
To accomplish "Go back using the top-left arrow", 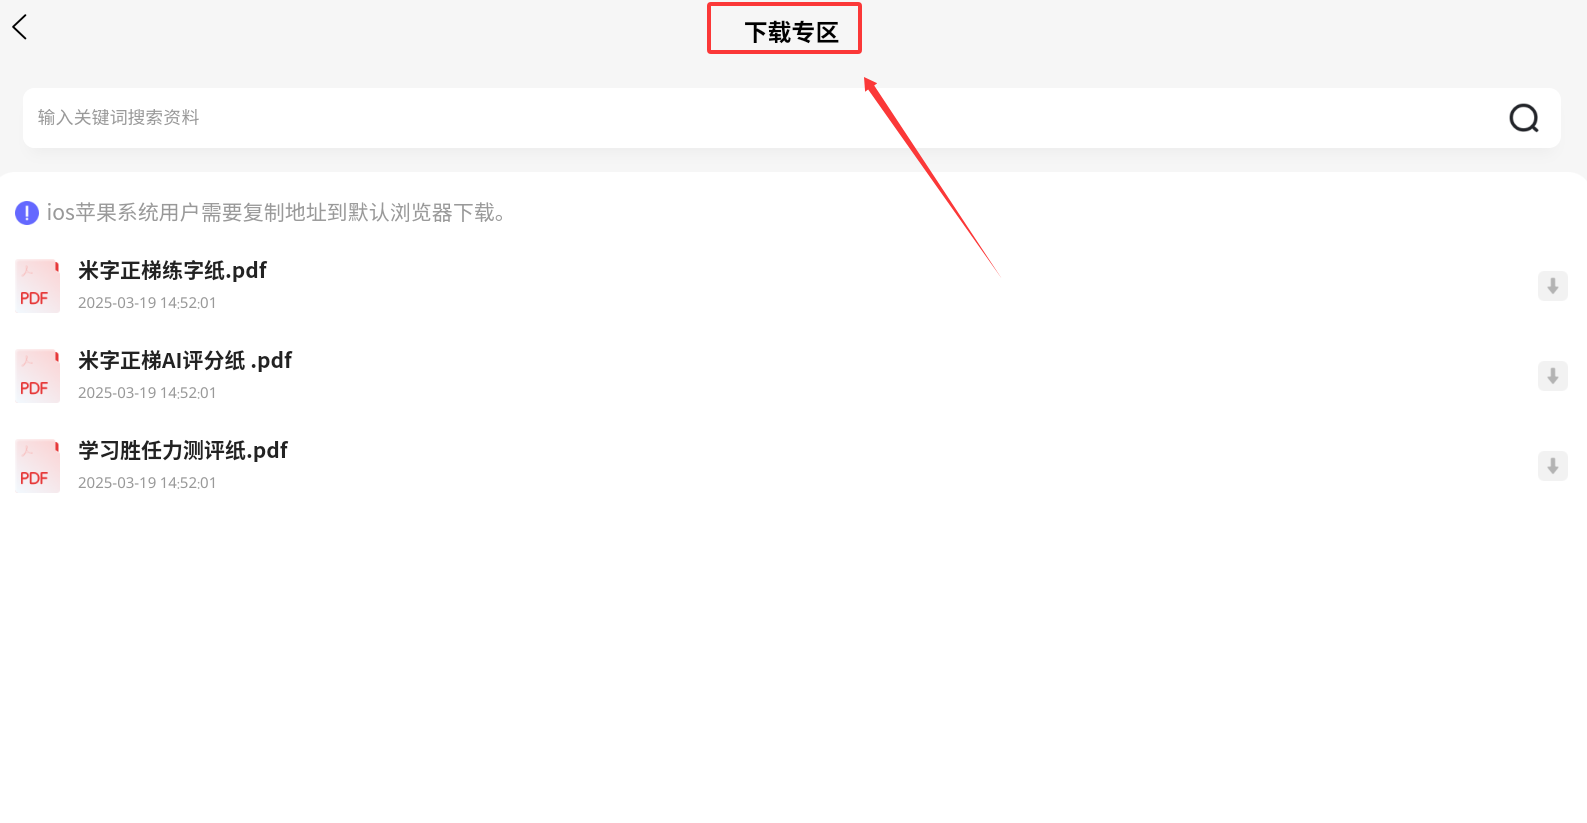I will point(20,27).
